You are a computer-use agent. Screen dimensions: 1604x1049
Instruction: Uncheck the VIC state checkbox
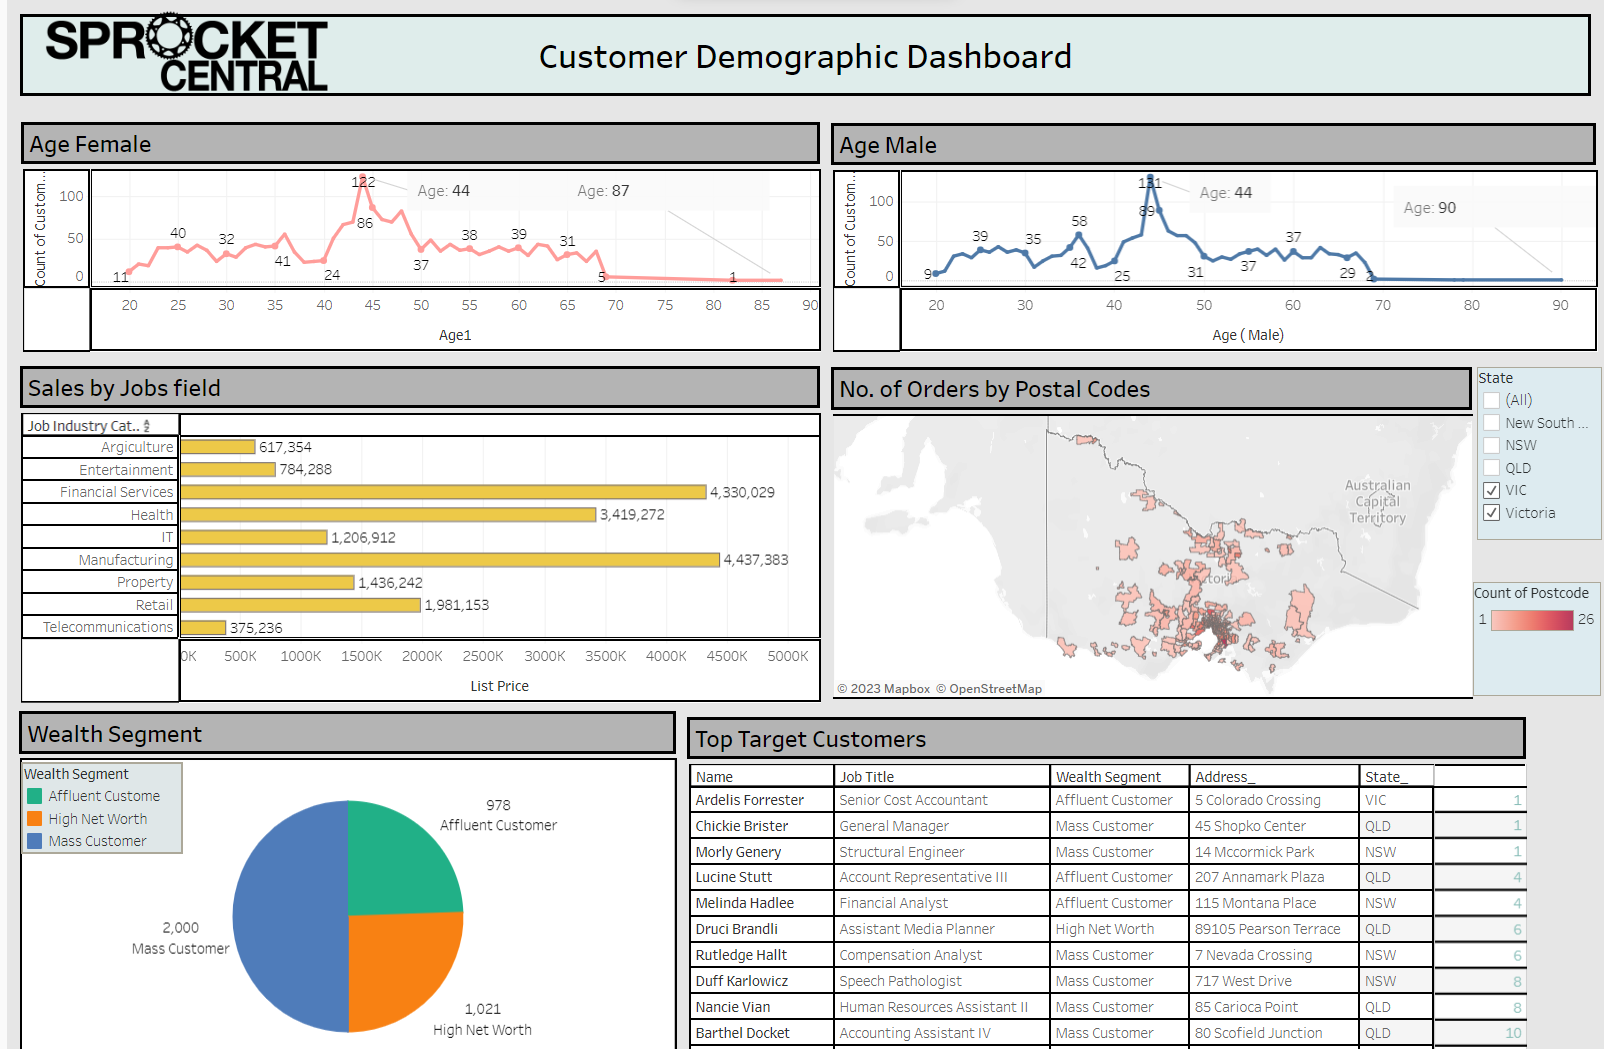(x=1492, y=490)
